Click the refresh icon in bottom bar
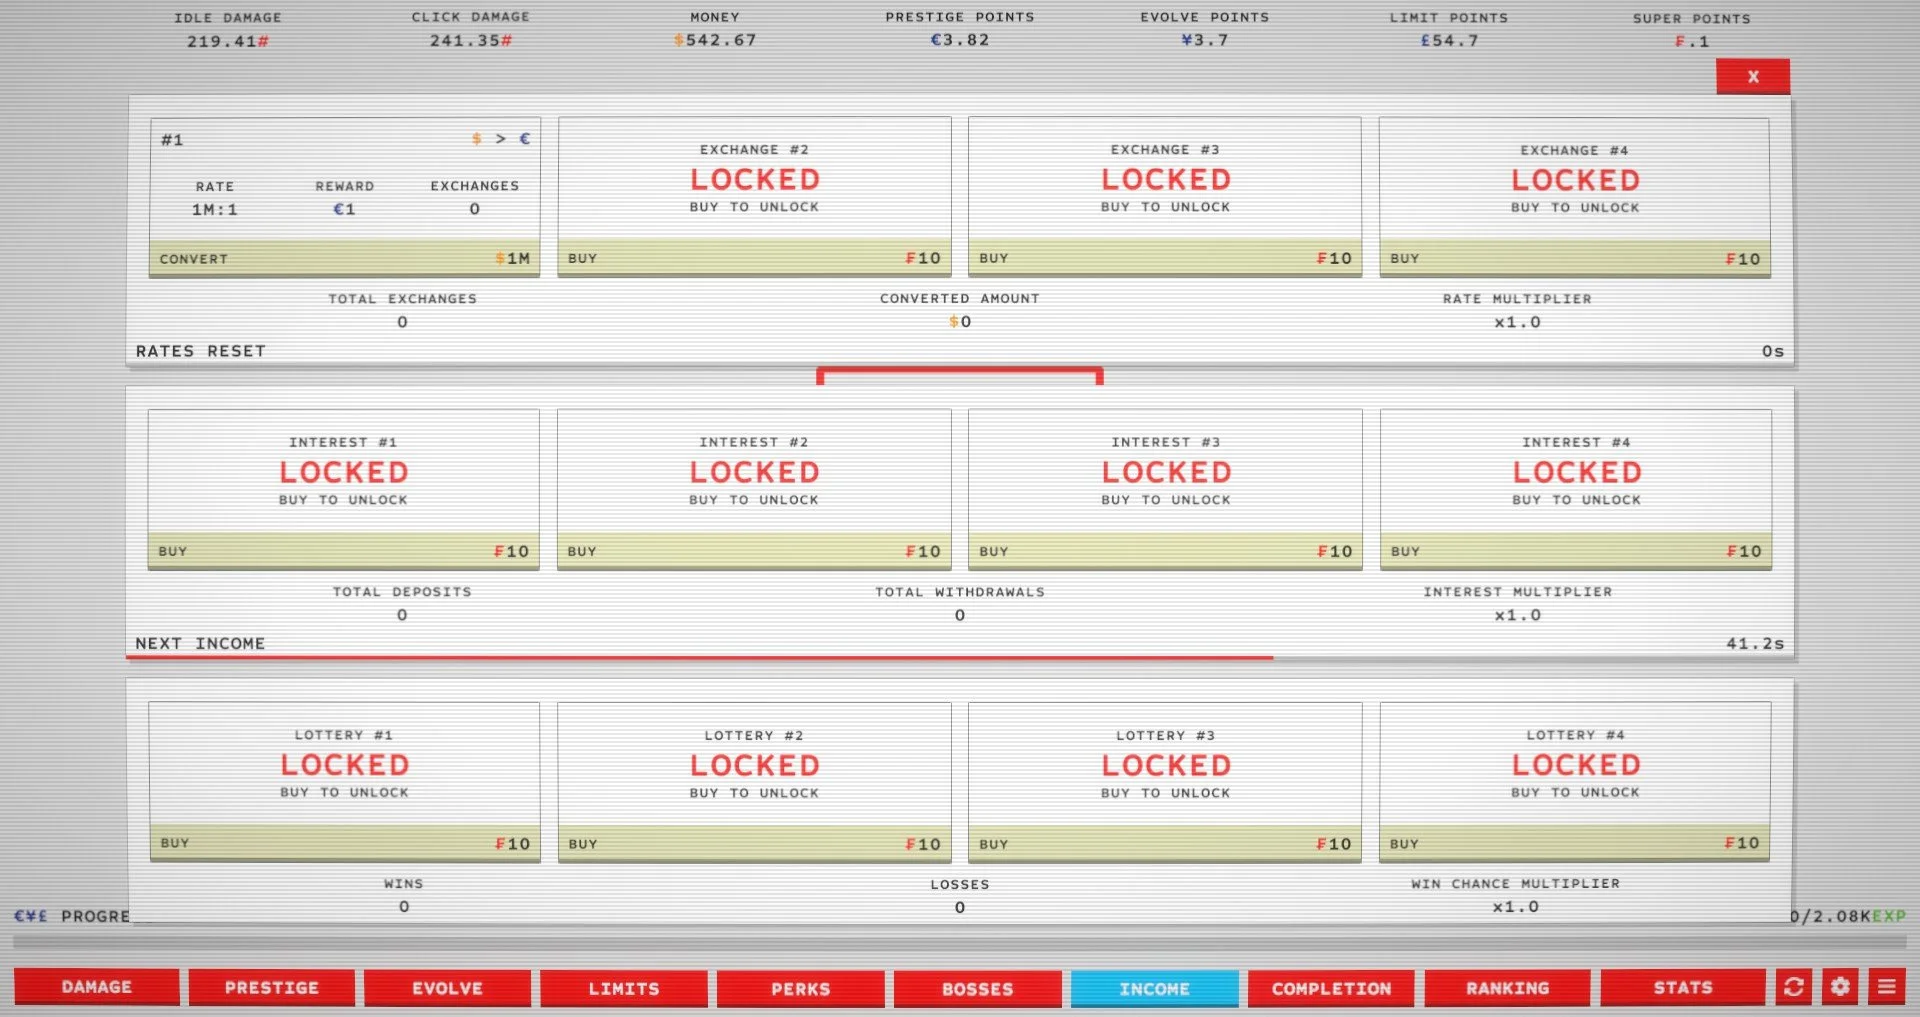Image resolution: width=1920 pixels, height=1017 pixels. tap(1793, 987)
